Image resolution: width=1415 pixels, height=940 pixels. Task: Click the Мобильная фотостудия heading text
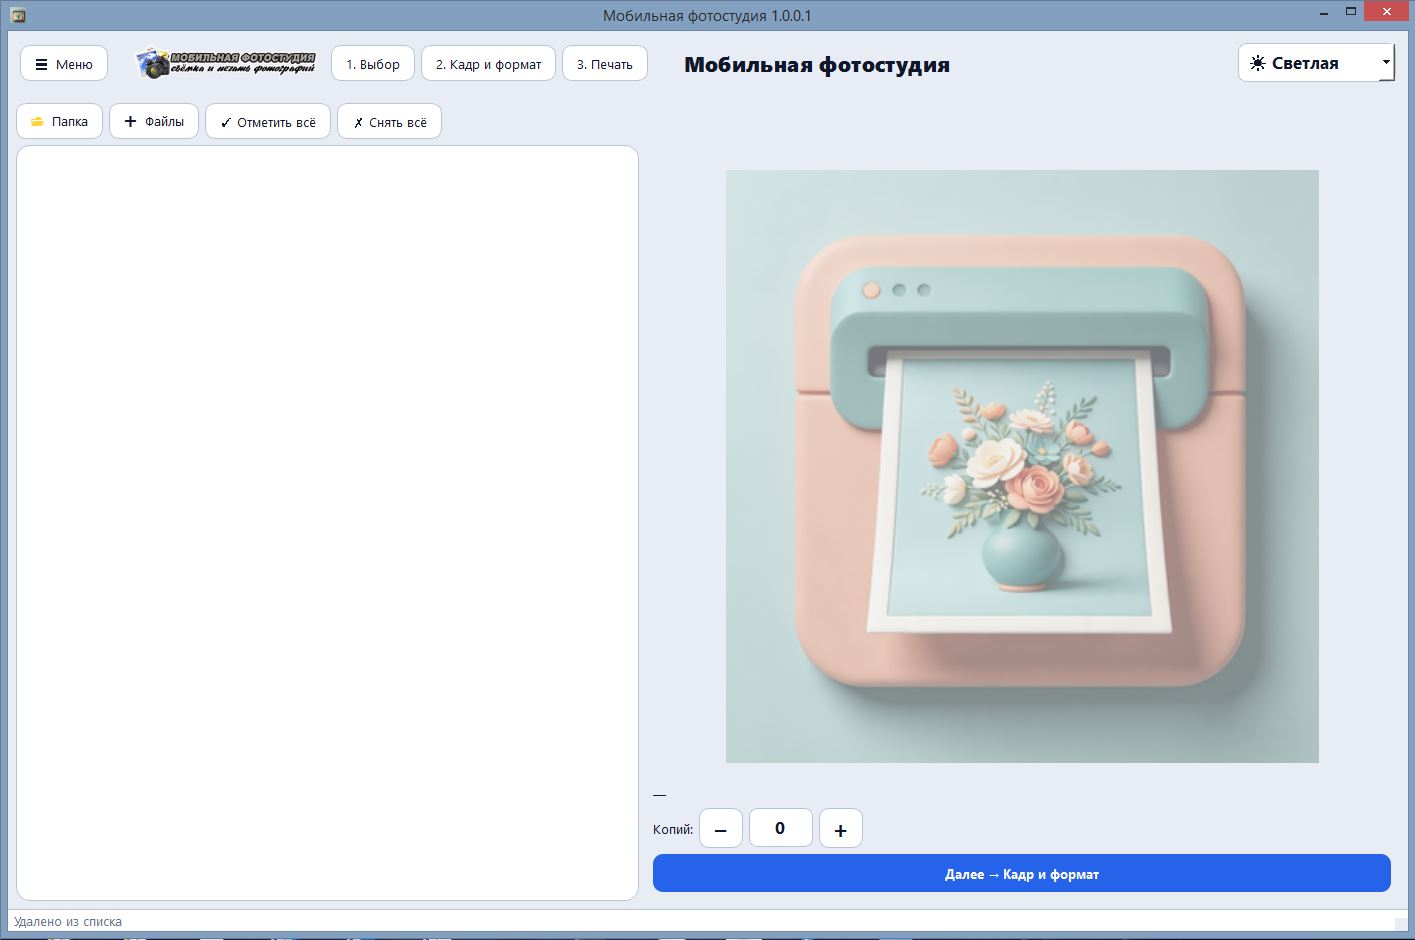coord(817,65)
